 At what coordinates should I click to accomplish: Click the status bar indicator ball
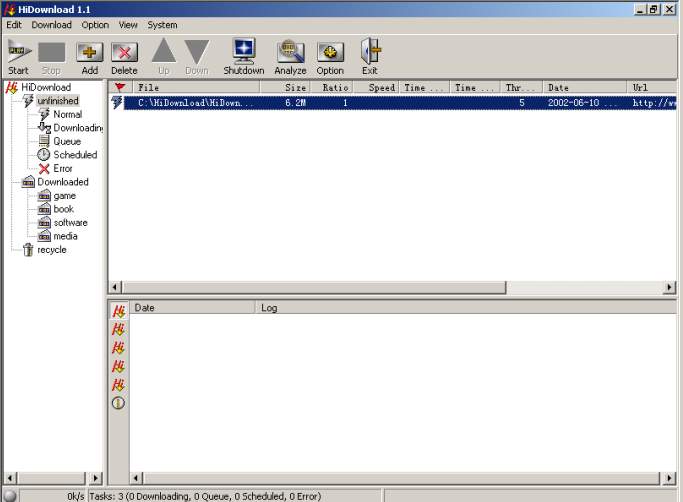coord(10,496)
